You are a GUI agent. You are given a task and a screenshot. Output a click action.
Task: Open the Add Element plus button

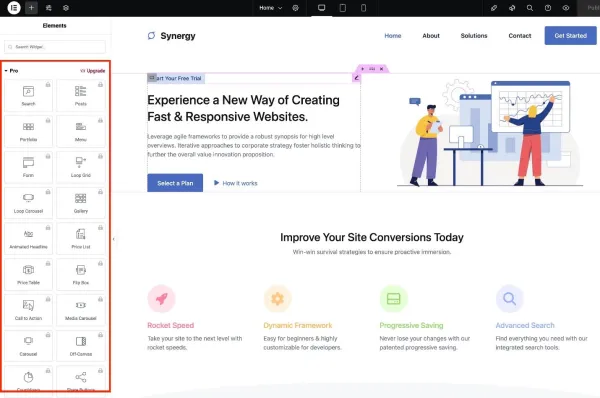coord(31,8)
